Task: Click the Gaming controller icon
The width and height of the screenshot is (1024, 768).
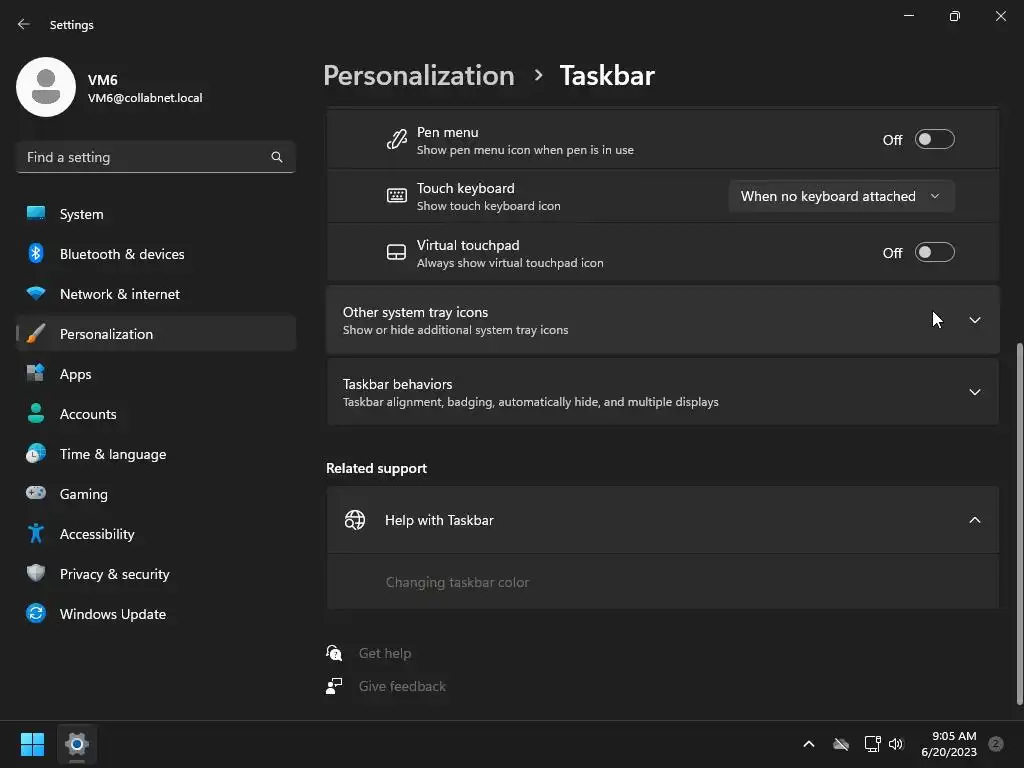Action: pyautogui.click(x=36, y=494)
